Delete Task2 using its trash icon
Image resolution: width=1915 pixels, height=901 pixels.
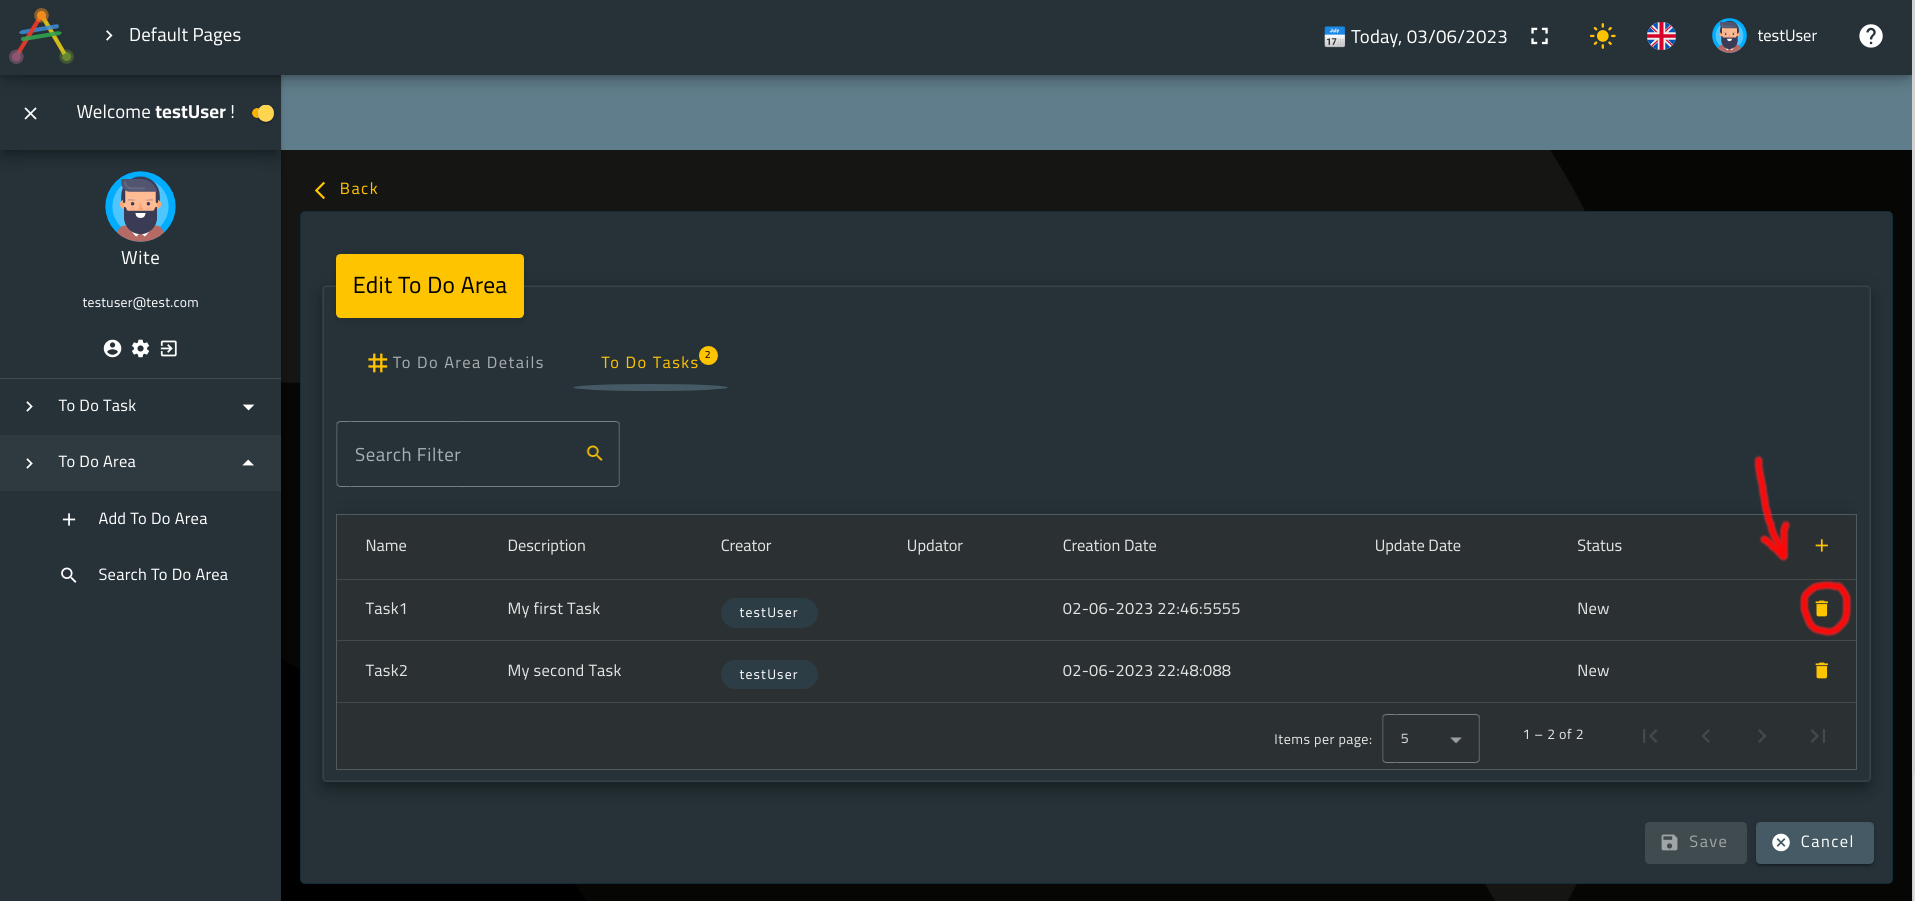(1821, 670)
